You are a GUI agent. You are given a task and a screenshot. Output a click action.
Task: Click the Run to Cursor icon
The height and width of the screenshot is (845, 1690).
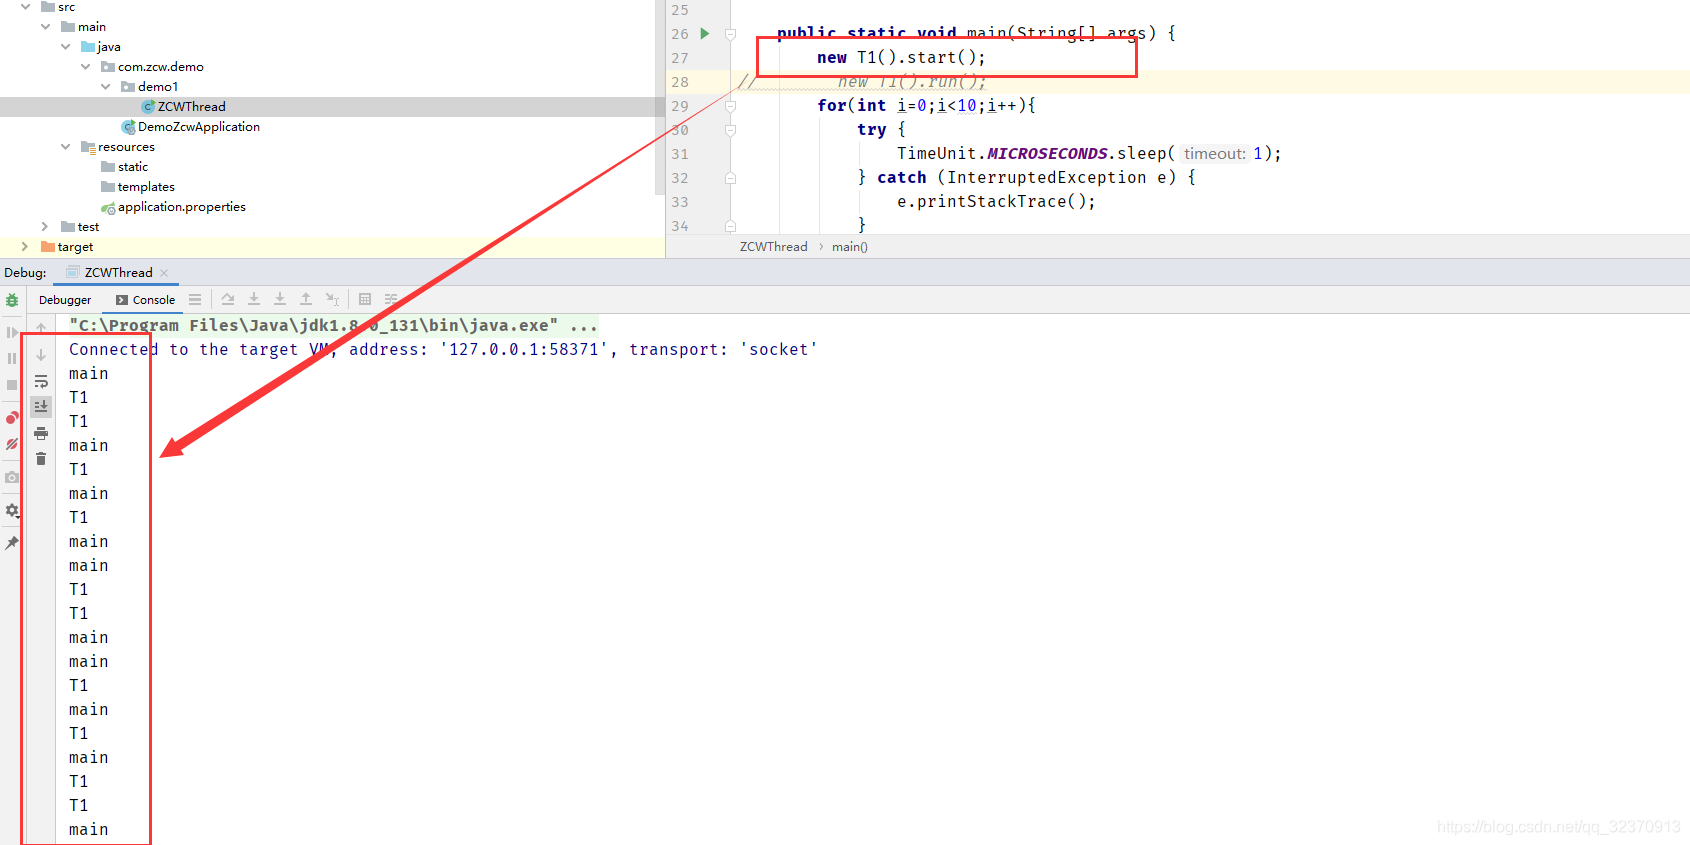point(333,299)
